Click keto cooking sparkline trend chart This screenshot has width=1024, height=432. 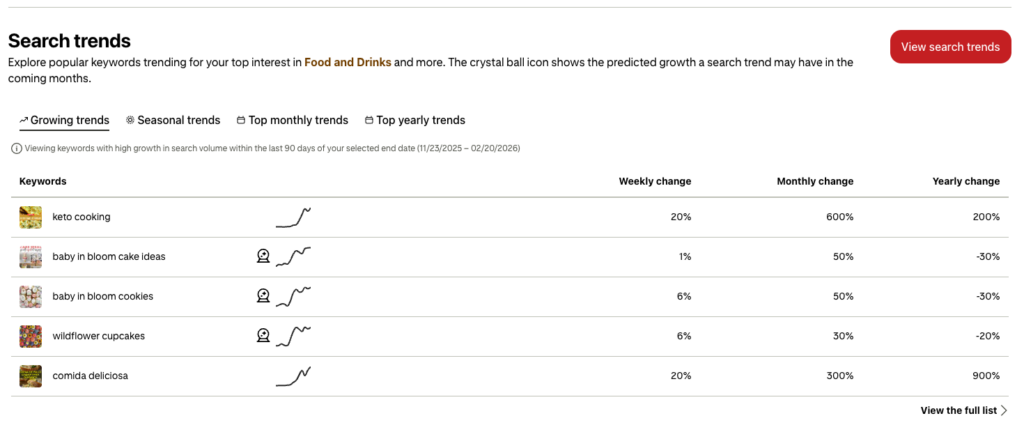[294, 217]
